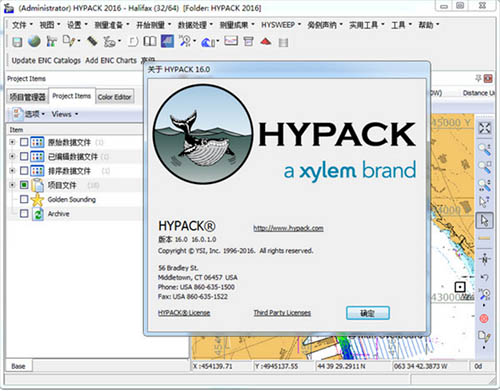Click the rotate toolbar icon

[x=133, y=42]
